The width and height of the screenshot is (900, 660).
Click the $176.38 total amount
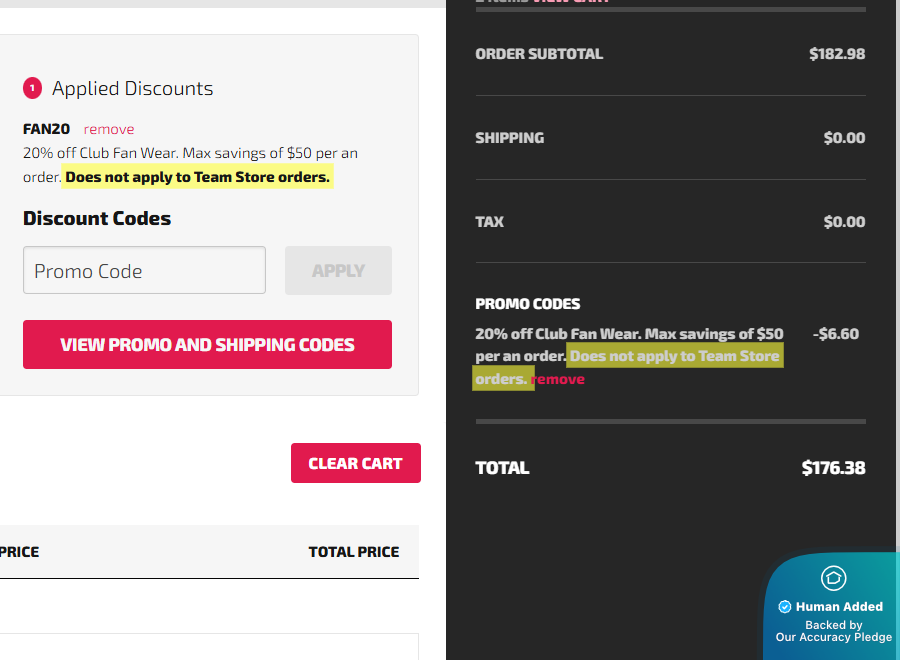(x=833, y=467)
